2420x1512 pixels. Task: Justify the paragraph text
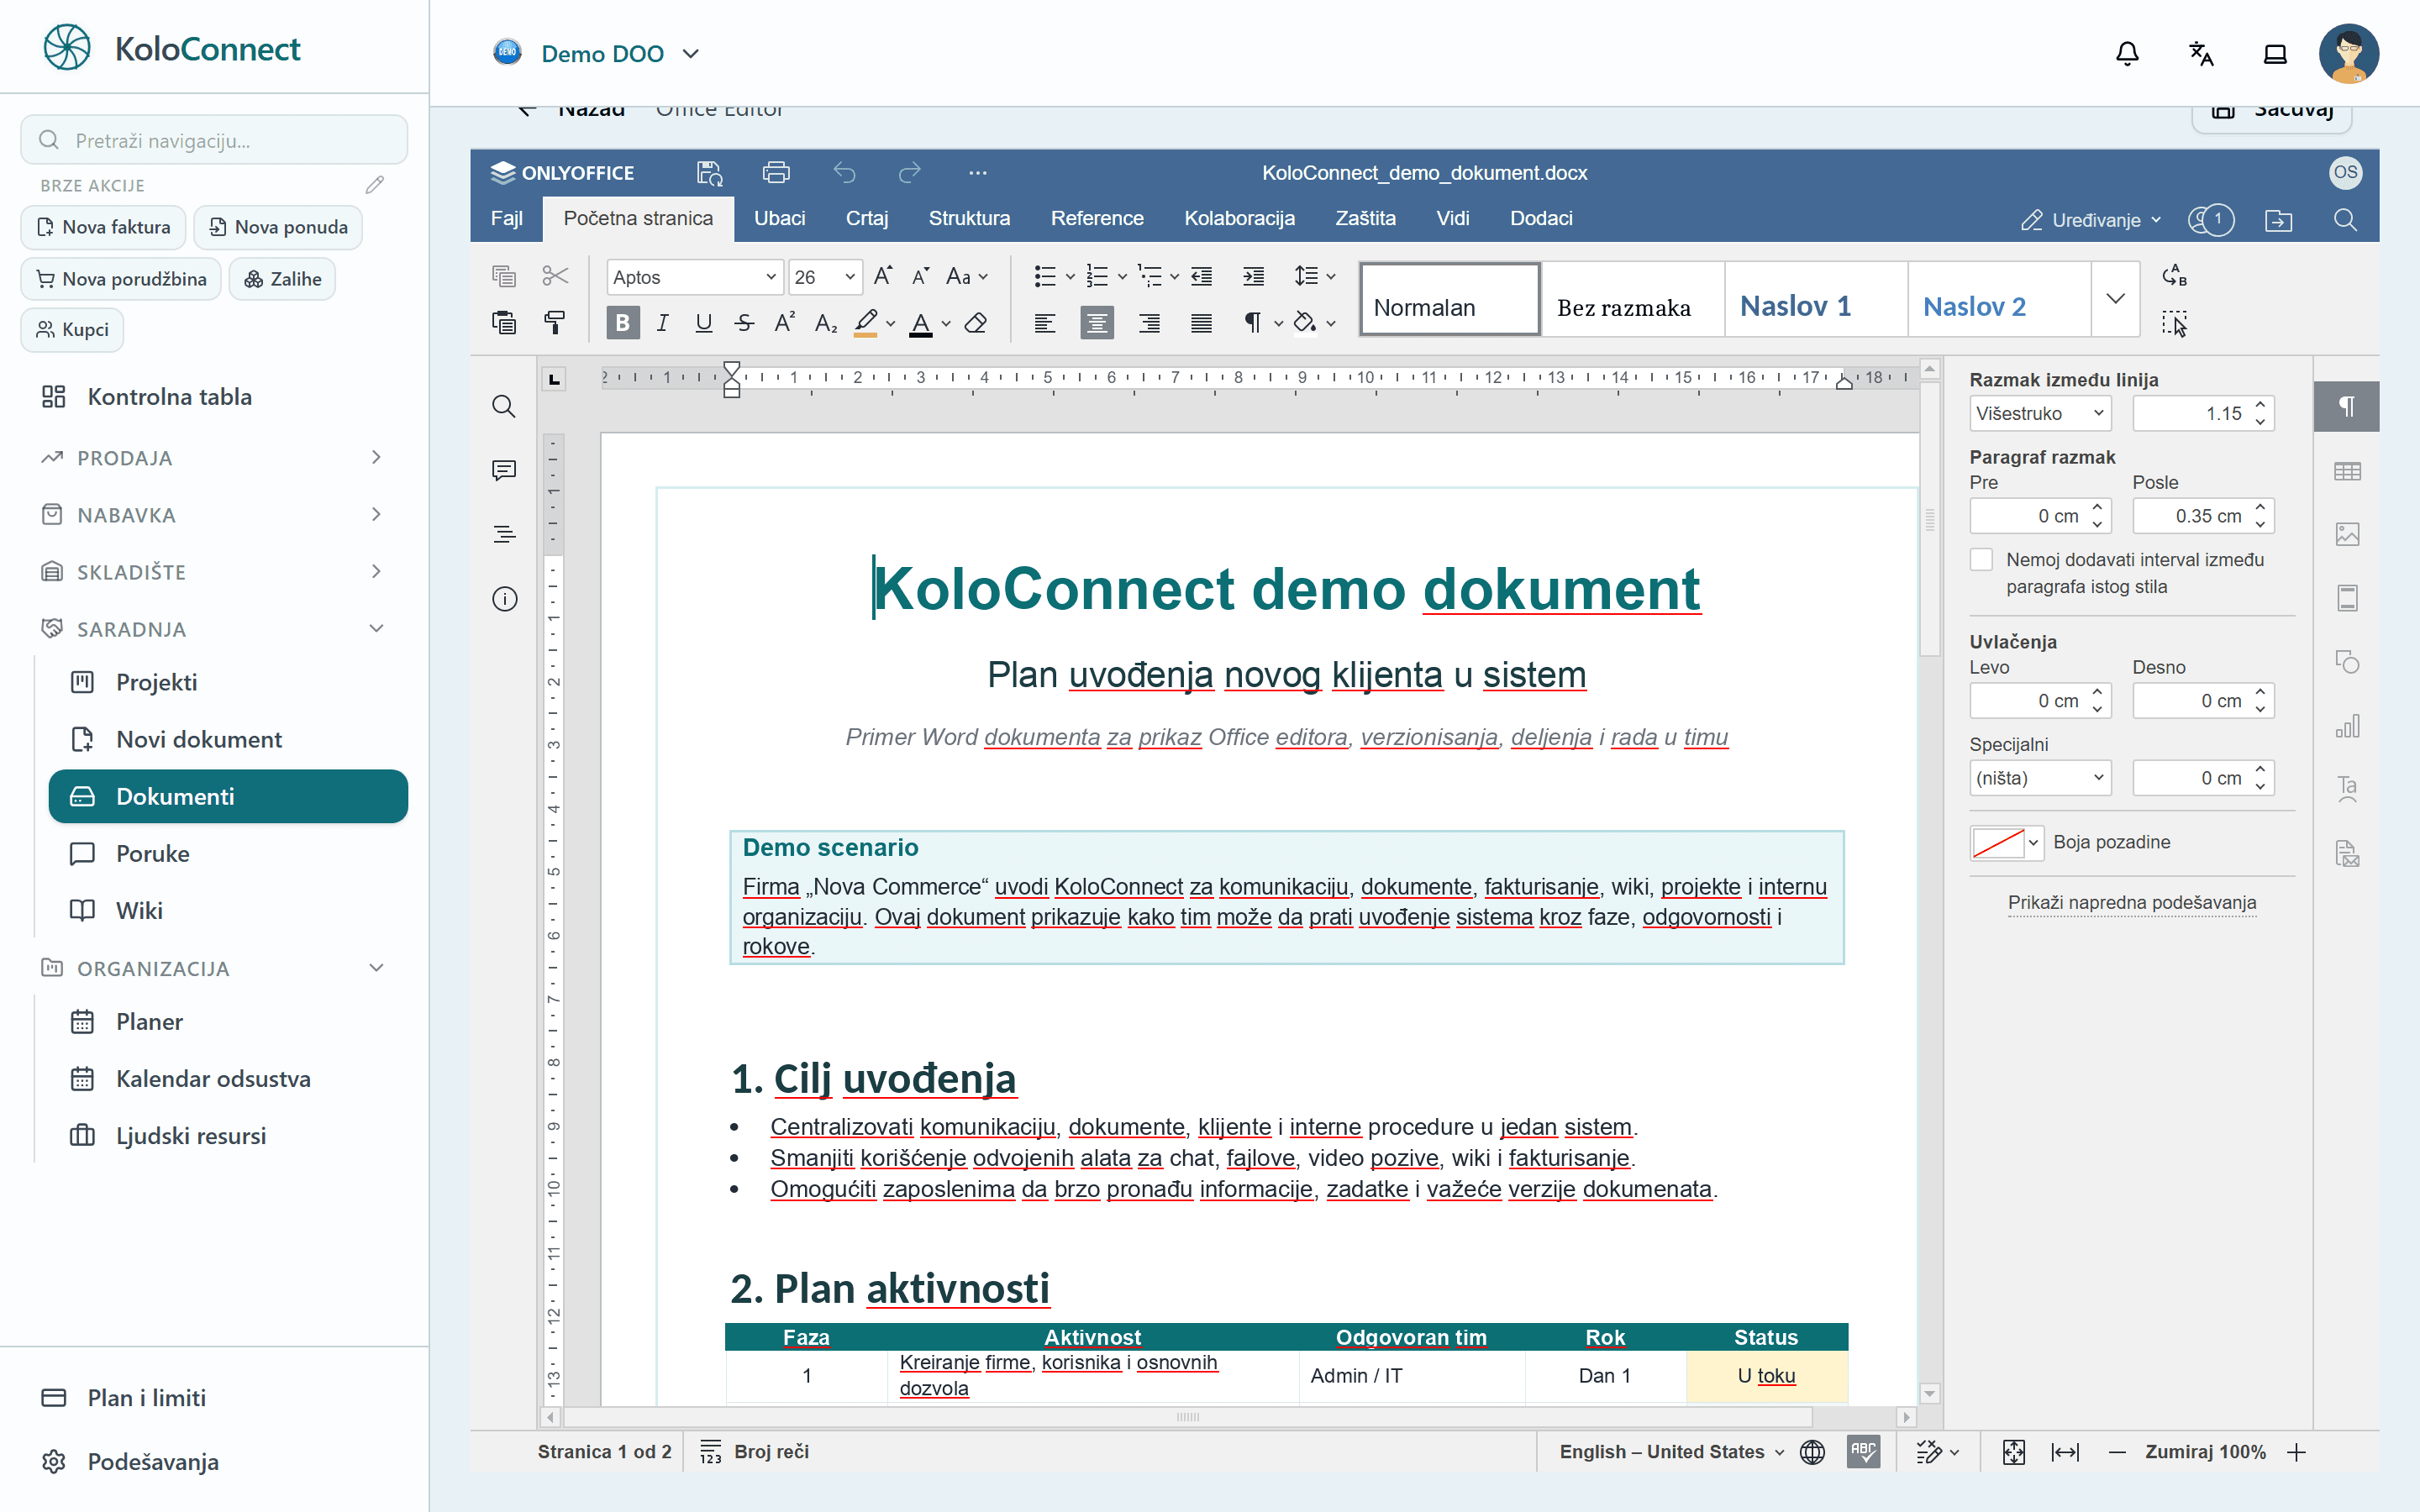[x=1201, y=323]
